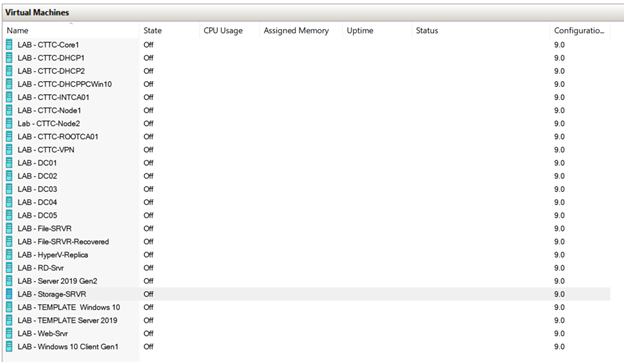Select the LAB - Server 2019 Gen2 name text
Viewport: 624px width, 362px height.
point(57,281)
